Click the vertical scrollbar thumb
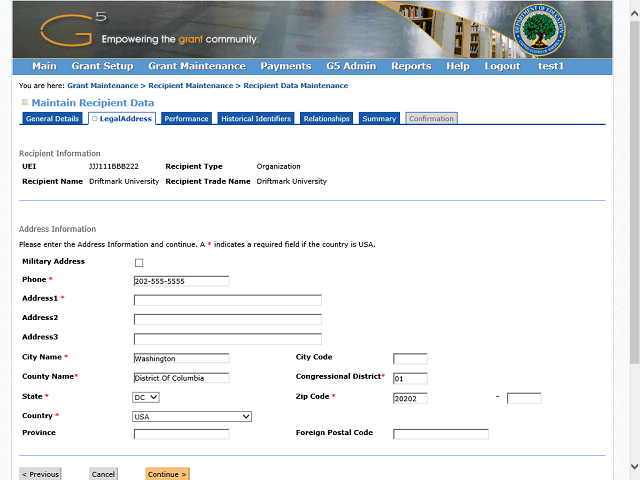Image resolution: width=640 pixels, height=480 pixels. tap(635, 192)
